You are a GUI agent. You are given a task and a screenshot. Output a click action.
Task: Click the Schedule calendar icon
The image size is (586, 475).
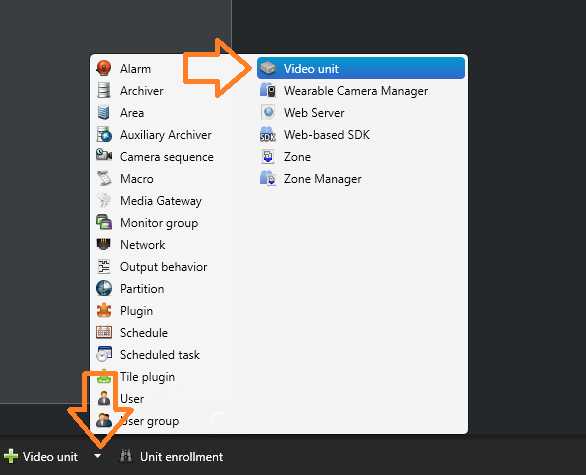[x=104, y=332]
